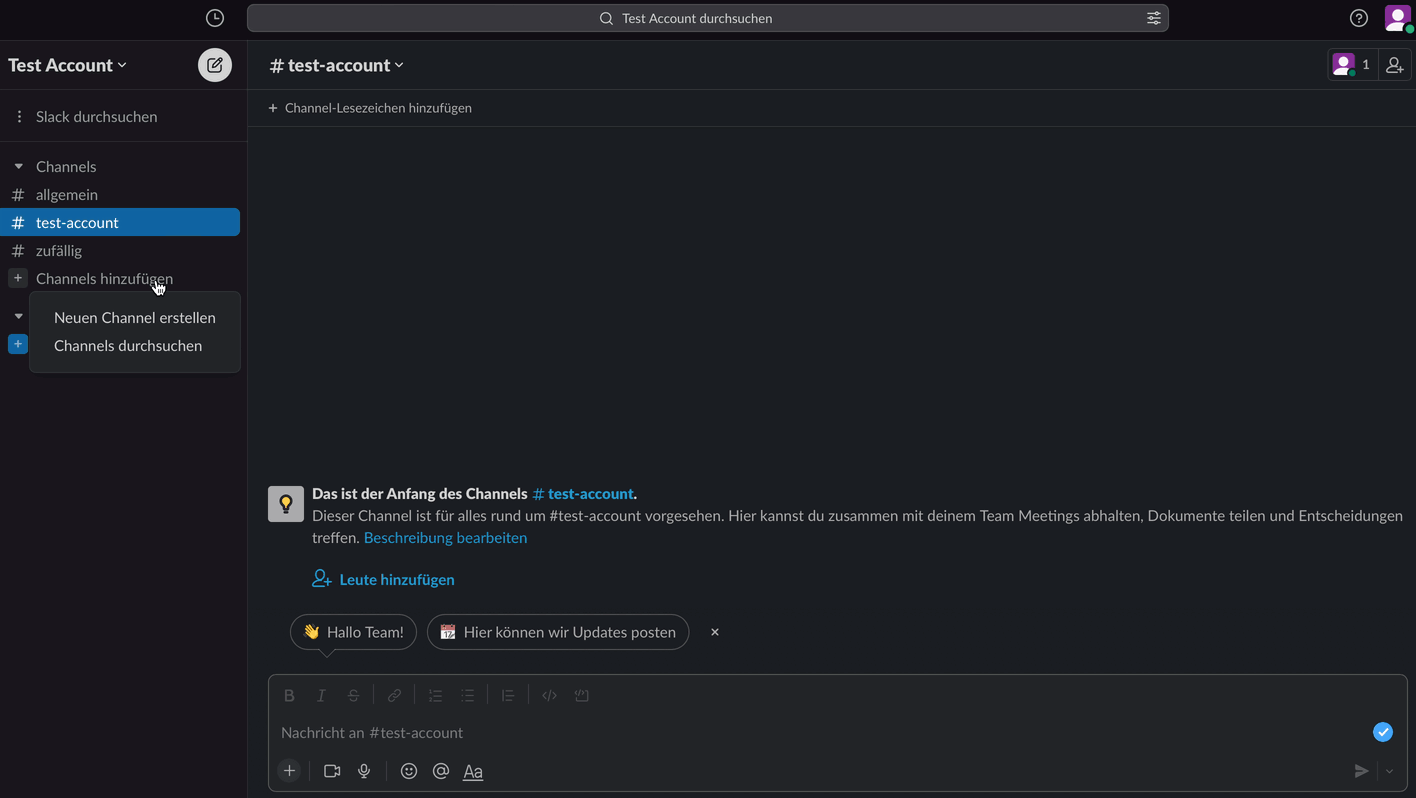Collapse the Channels section in sidebar
1416x798 pixels.
point(18,167)
